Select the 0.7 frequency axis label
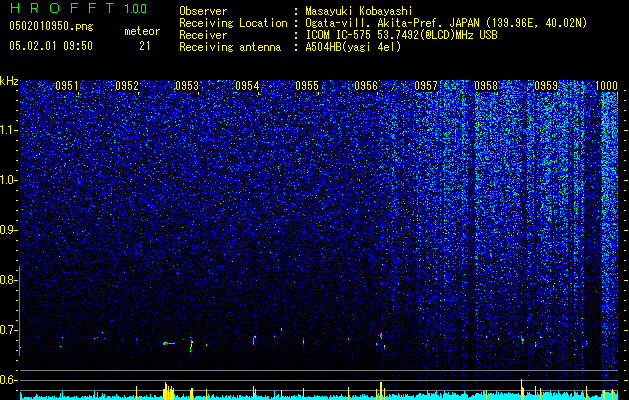Screen dimensions: 629x400 (x=7, y=330)
